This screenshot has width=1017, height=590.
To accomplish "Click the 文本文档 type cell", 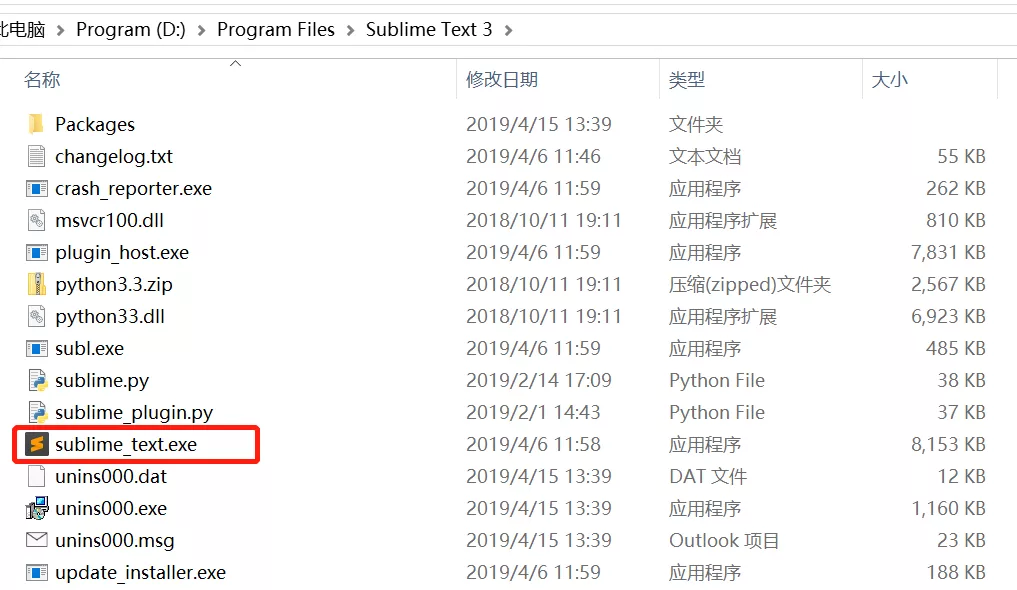I will [x=705, y=156].
